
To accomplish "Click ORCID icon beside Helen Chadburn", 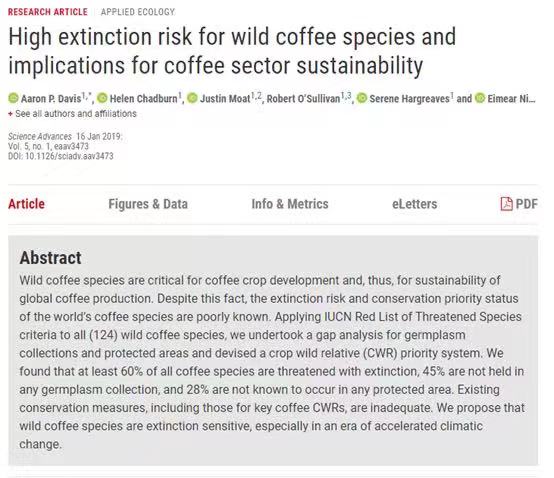I will point(102,98).
